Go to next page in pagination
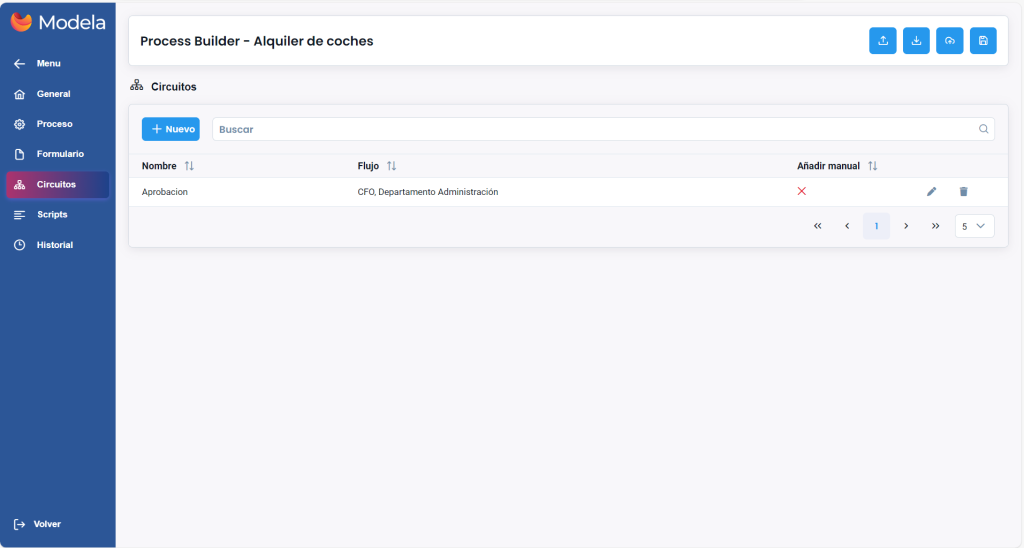Image resolution: width=1024 pixels, height=548 pixels. click(x=906, y=226)
